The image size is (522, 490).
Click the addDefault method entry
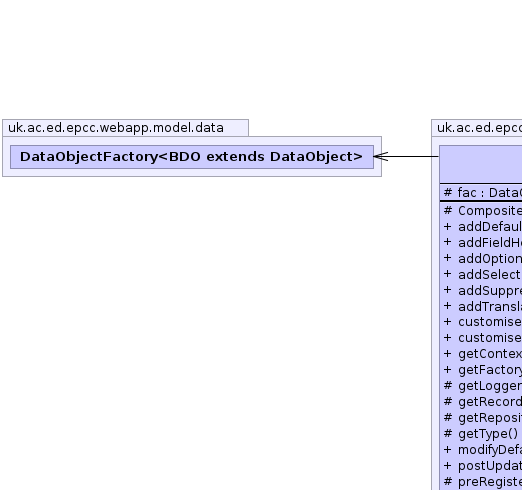tap(482, 227)
